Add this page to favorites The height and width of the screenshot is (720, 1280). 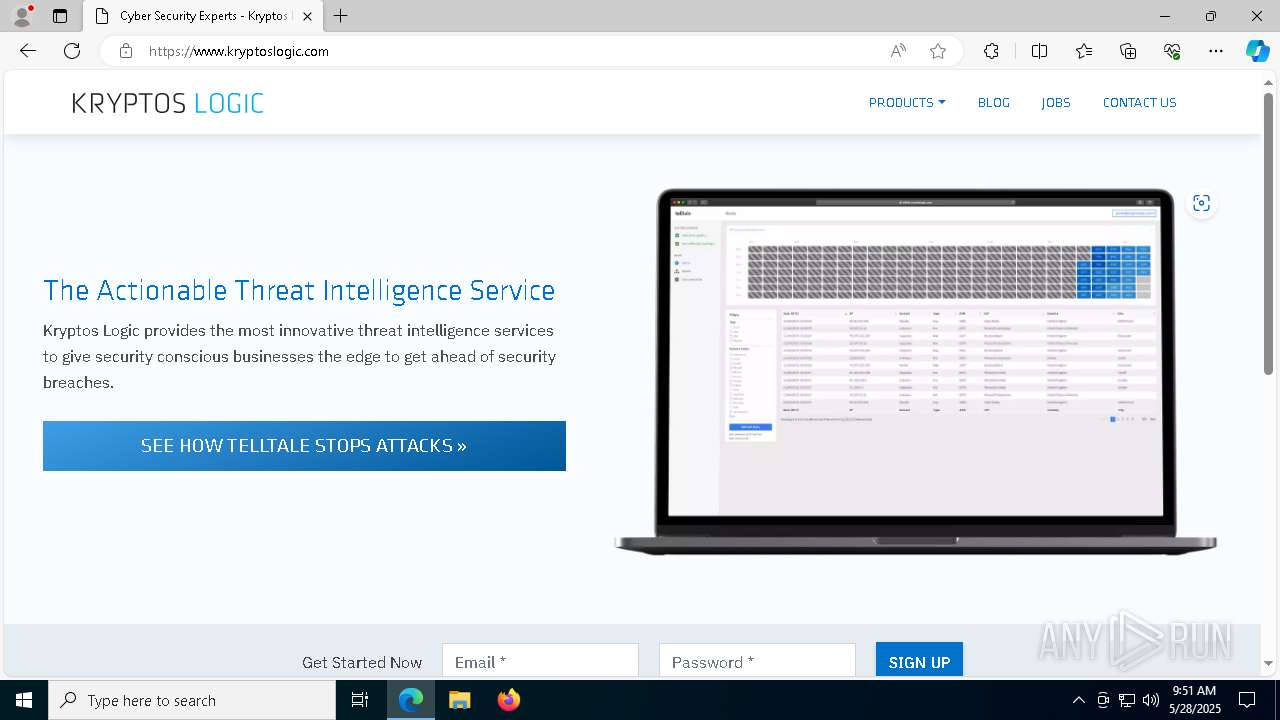[x=938, y=51]
